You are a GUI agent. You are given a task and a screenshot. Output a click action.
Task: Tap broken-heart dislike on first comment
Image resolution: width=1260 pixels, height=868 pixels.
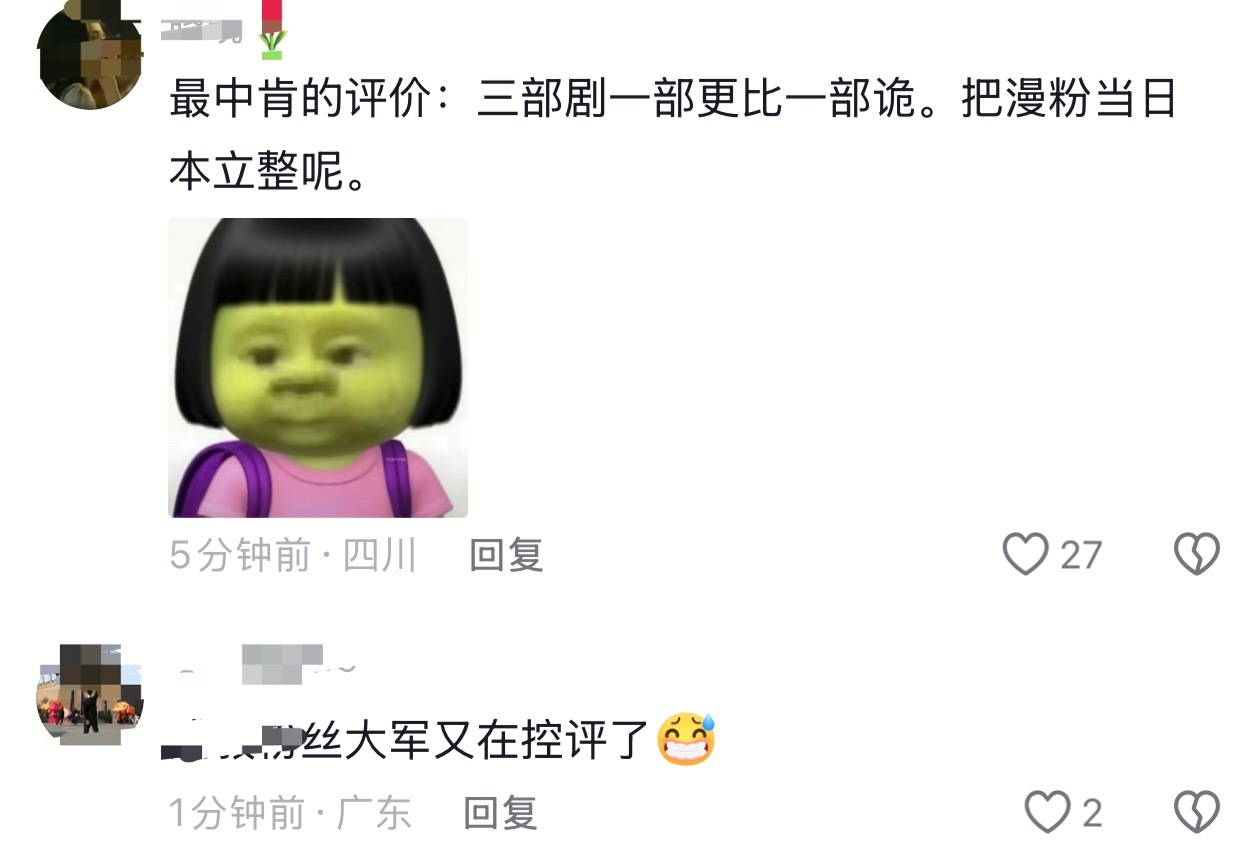point(1197,554)
